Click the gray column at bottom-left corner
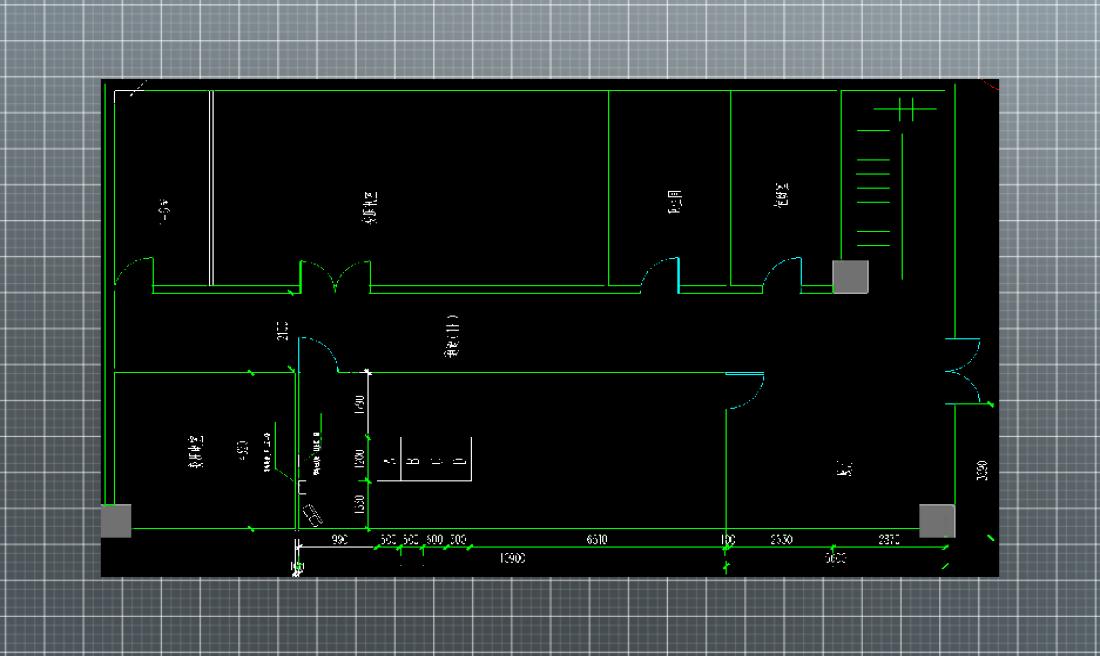 click(x=115, y=520)
